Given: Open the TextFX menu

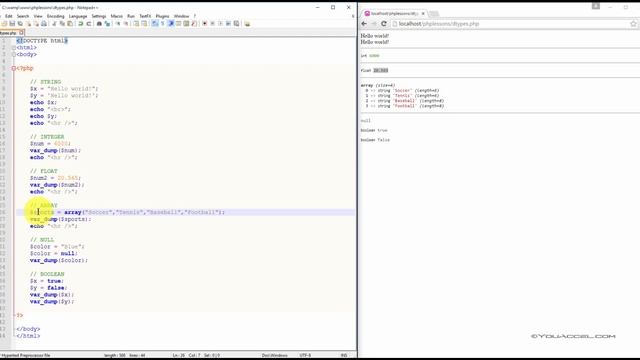Looking at the screenshot, I should click(145, 16).
